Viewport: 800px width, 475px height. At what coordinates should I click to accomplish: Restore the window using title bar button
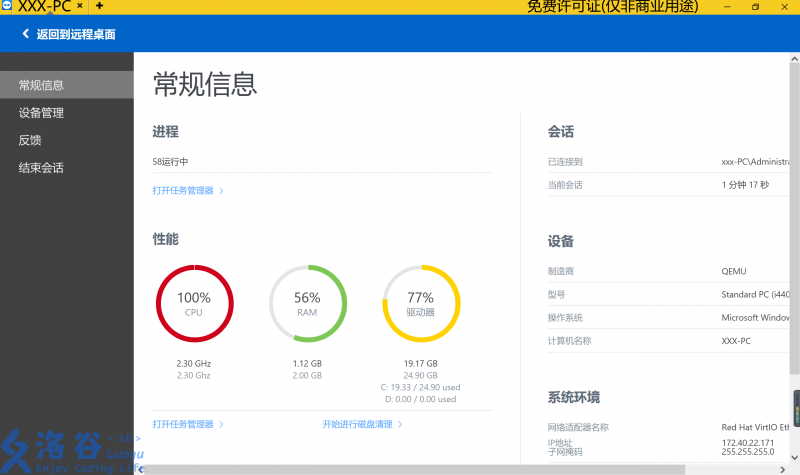[756, 7]
